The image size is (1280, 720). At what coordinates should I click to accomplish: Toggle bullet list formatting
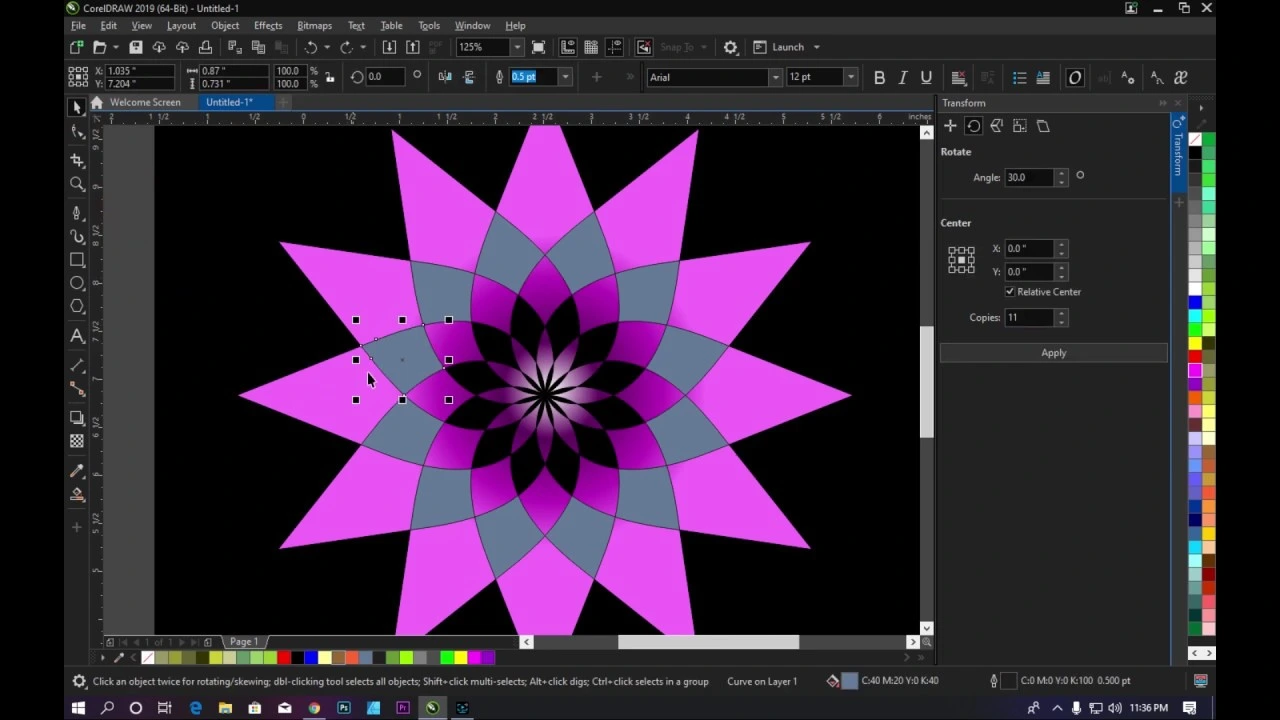click(1019, 77)
